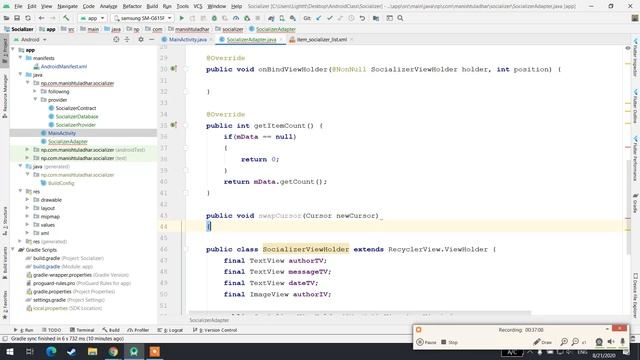640x360 pixels.
Task: Open the app run configuration dropdown
Action: click(92, 18)
